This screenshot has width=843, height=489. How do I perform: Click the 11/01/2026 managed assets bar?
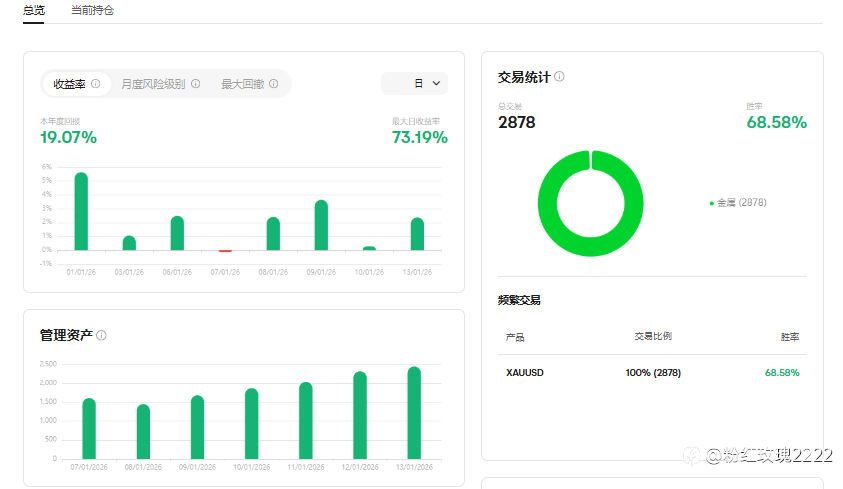coord(306,421)
